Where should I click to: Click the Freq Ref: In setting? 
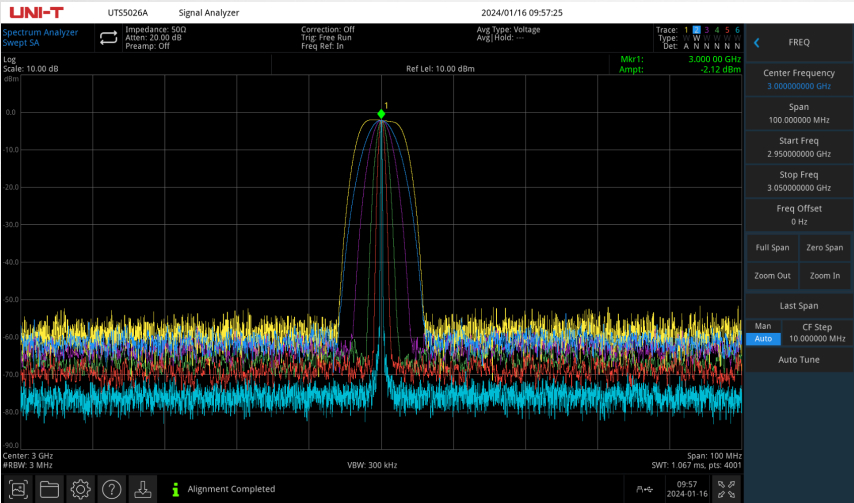pos(322,46)
